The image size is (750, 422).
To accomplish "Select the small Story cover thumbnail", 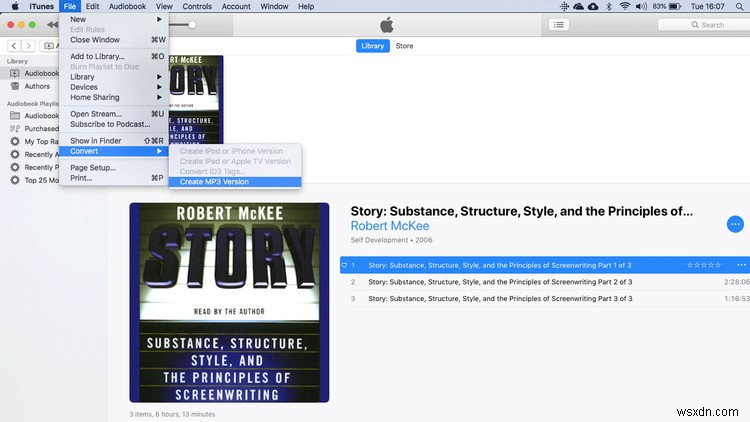I will click(x=196, y=100).
